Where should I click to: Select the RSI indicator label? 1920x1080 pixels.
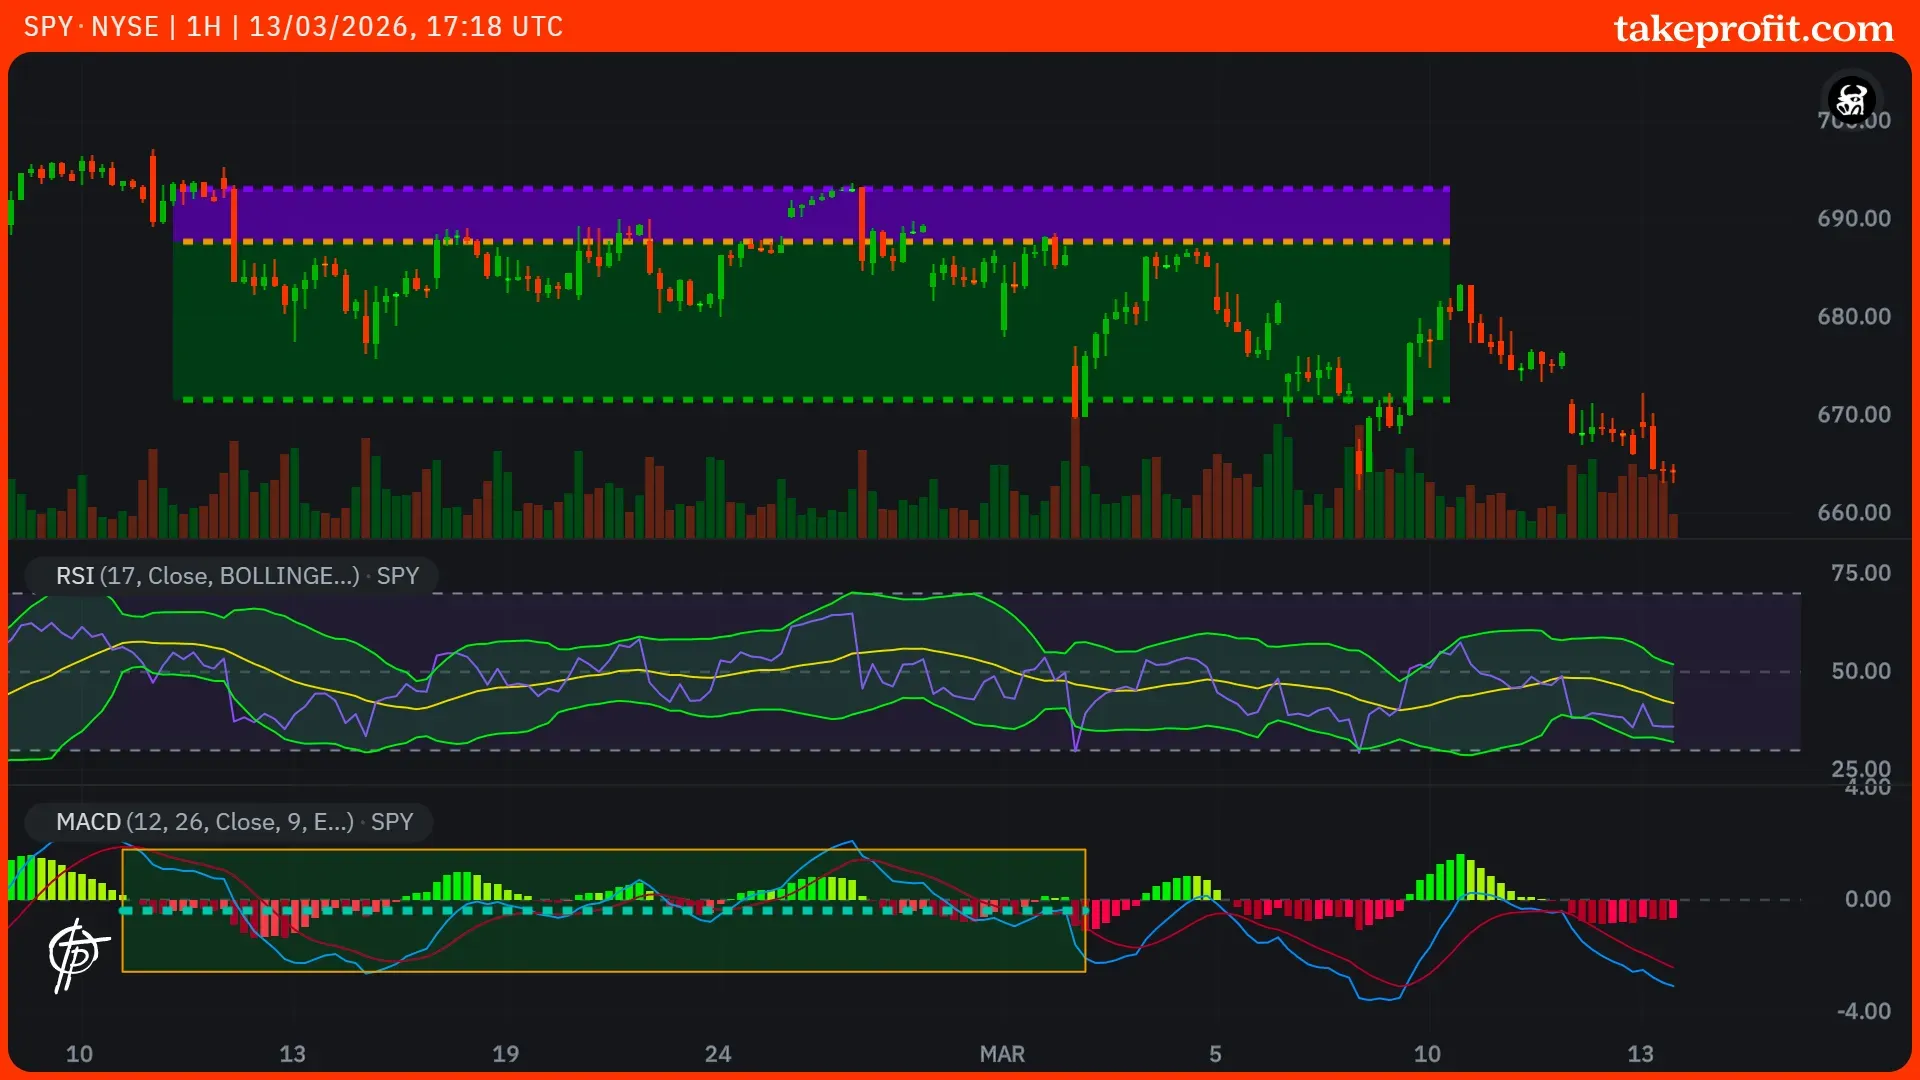coord(237,576)
